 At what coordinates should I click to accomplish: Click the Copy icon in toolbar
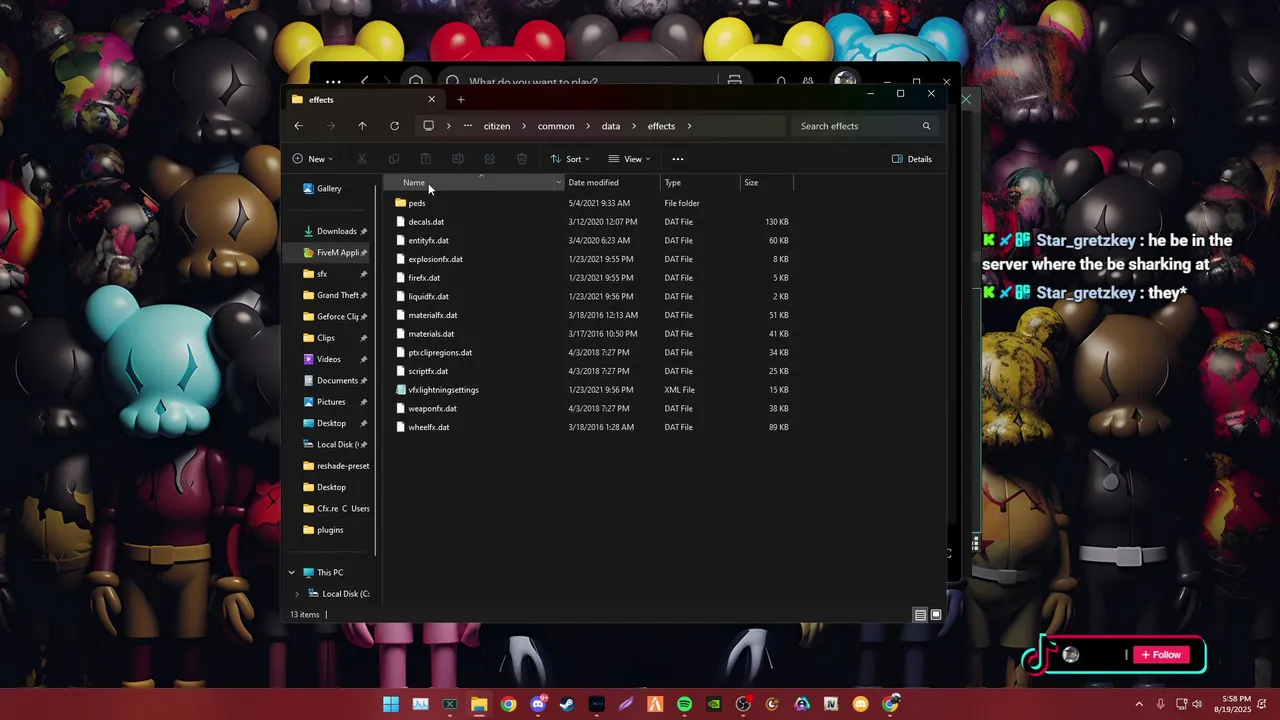[394, 159]
